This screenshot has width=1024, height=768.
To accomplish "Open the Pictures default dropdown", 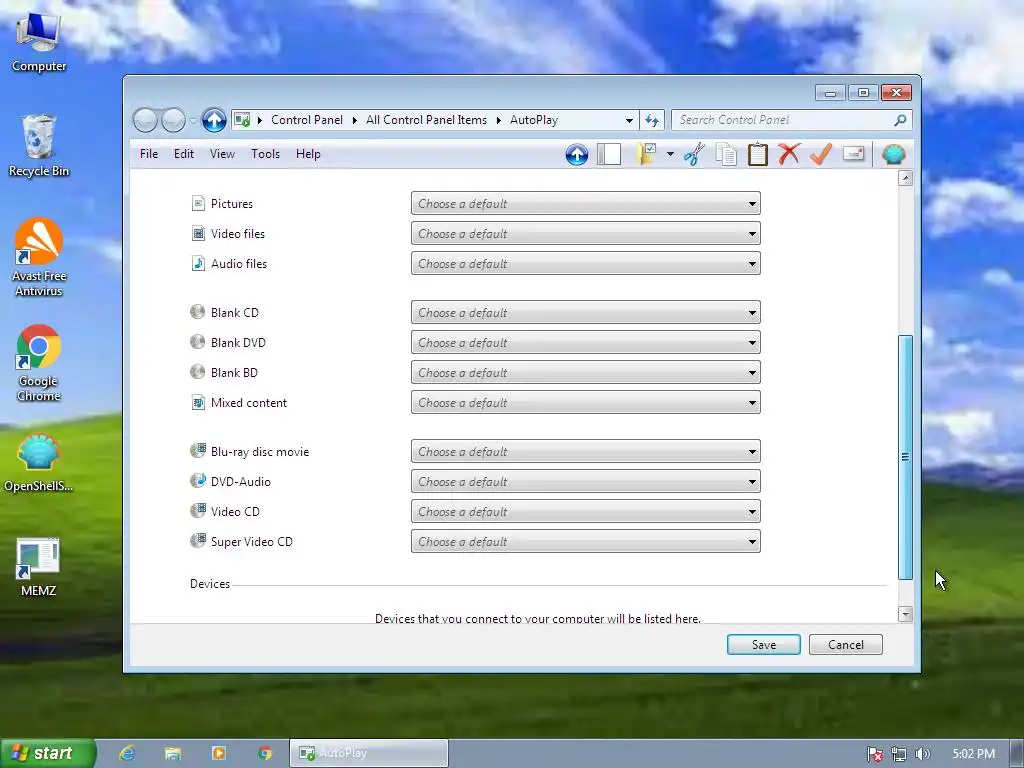I will [x=586, y=204].
